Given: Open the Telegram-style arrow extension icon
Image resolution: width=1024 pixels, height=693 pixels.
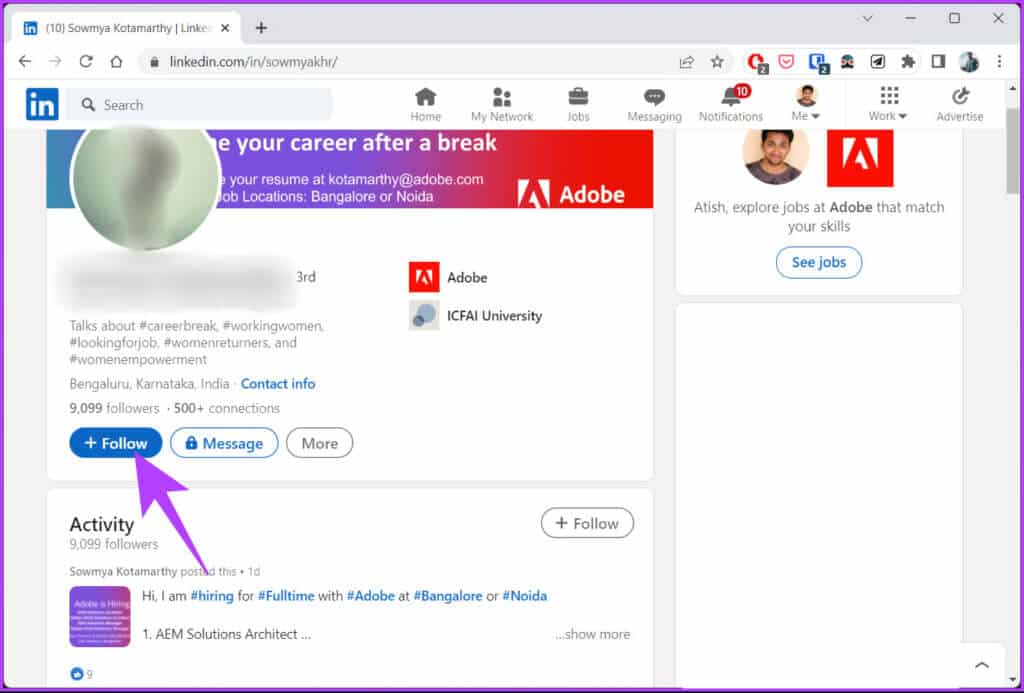Looking at the screenshot, I should pyautogui.click(x=878, y=62).
